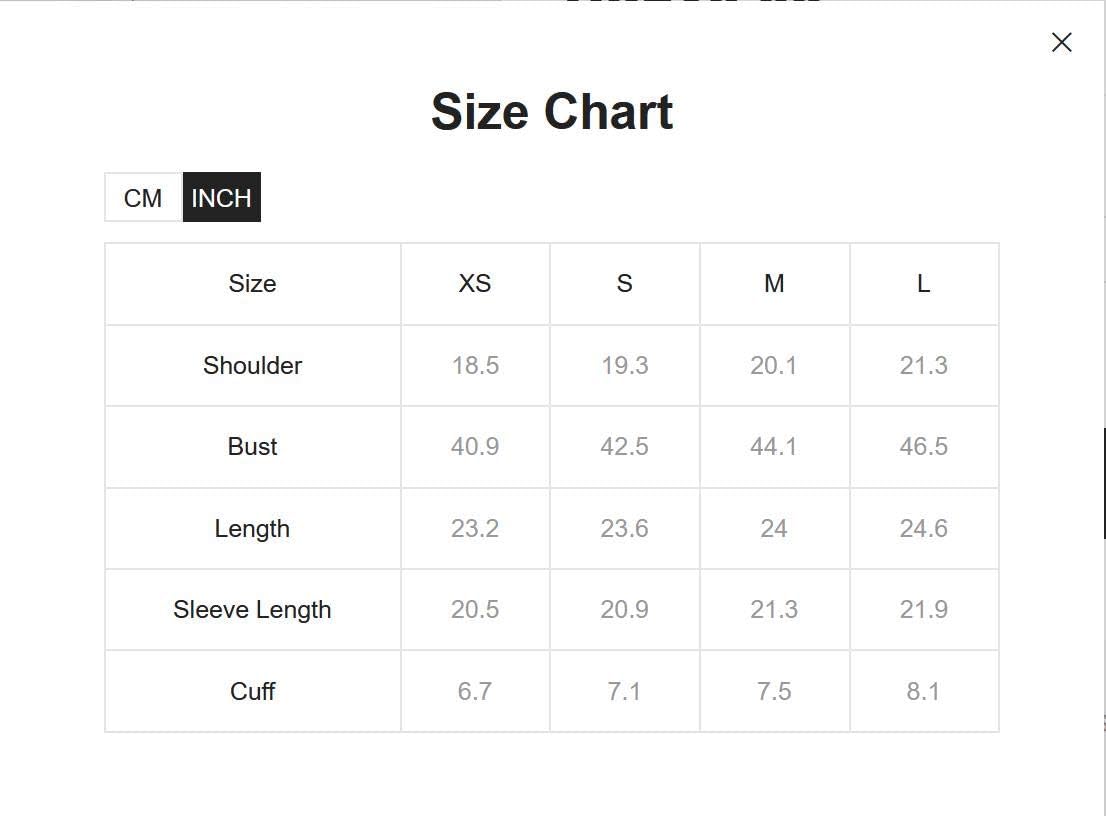Screen dimensions: 1106x816
Task: Click the XS column header
Action: tap(475, 284)
